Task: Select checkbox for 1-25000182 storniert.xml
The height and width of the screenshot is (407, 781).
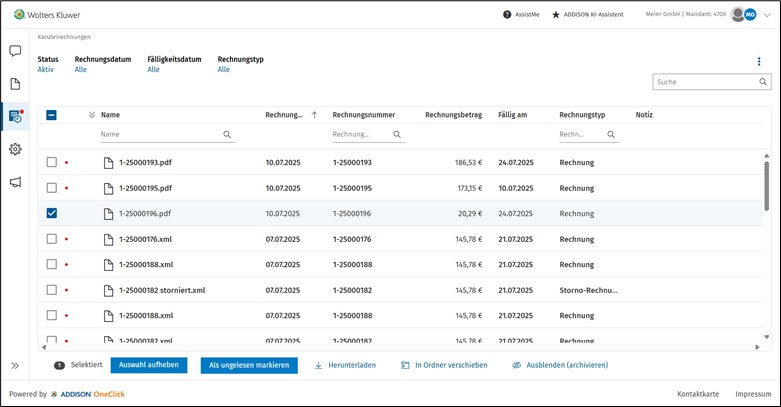Action: click(x=51, y=290)
